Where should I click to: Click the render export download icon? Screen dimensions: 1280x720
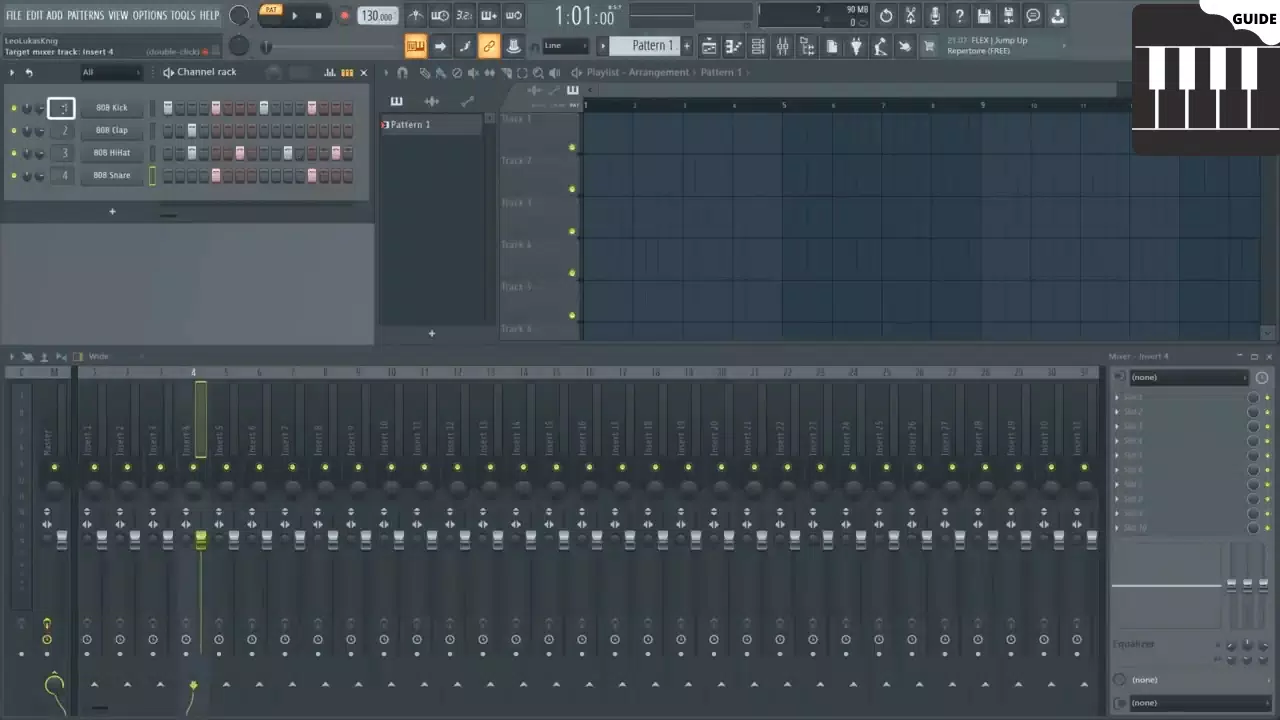click(1057, 16)
